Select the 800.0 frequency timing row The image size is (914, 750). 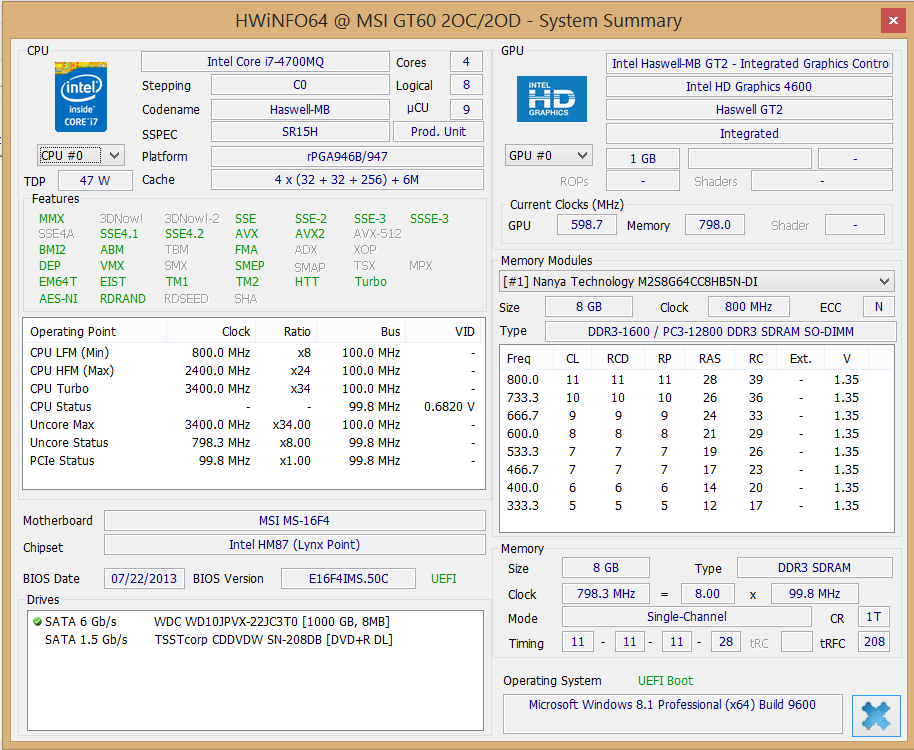(x=697, y=380)
